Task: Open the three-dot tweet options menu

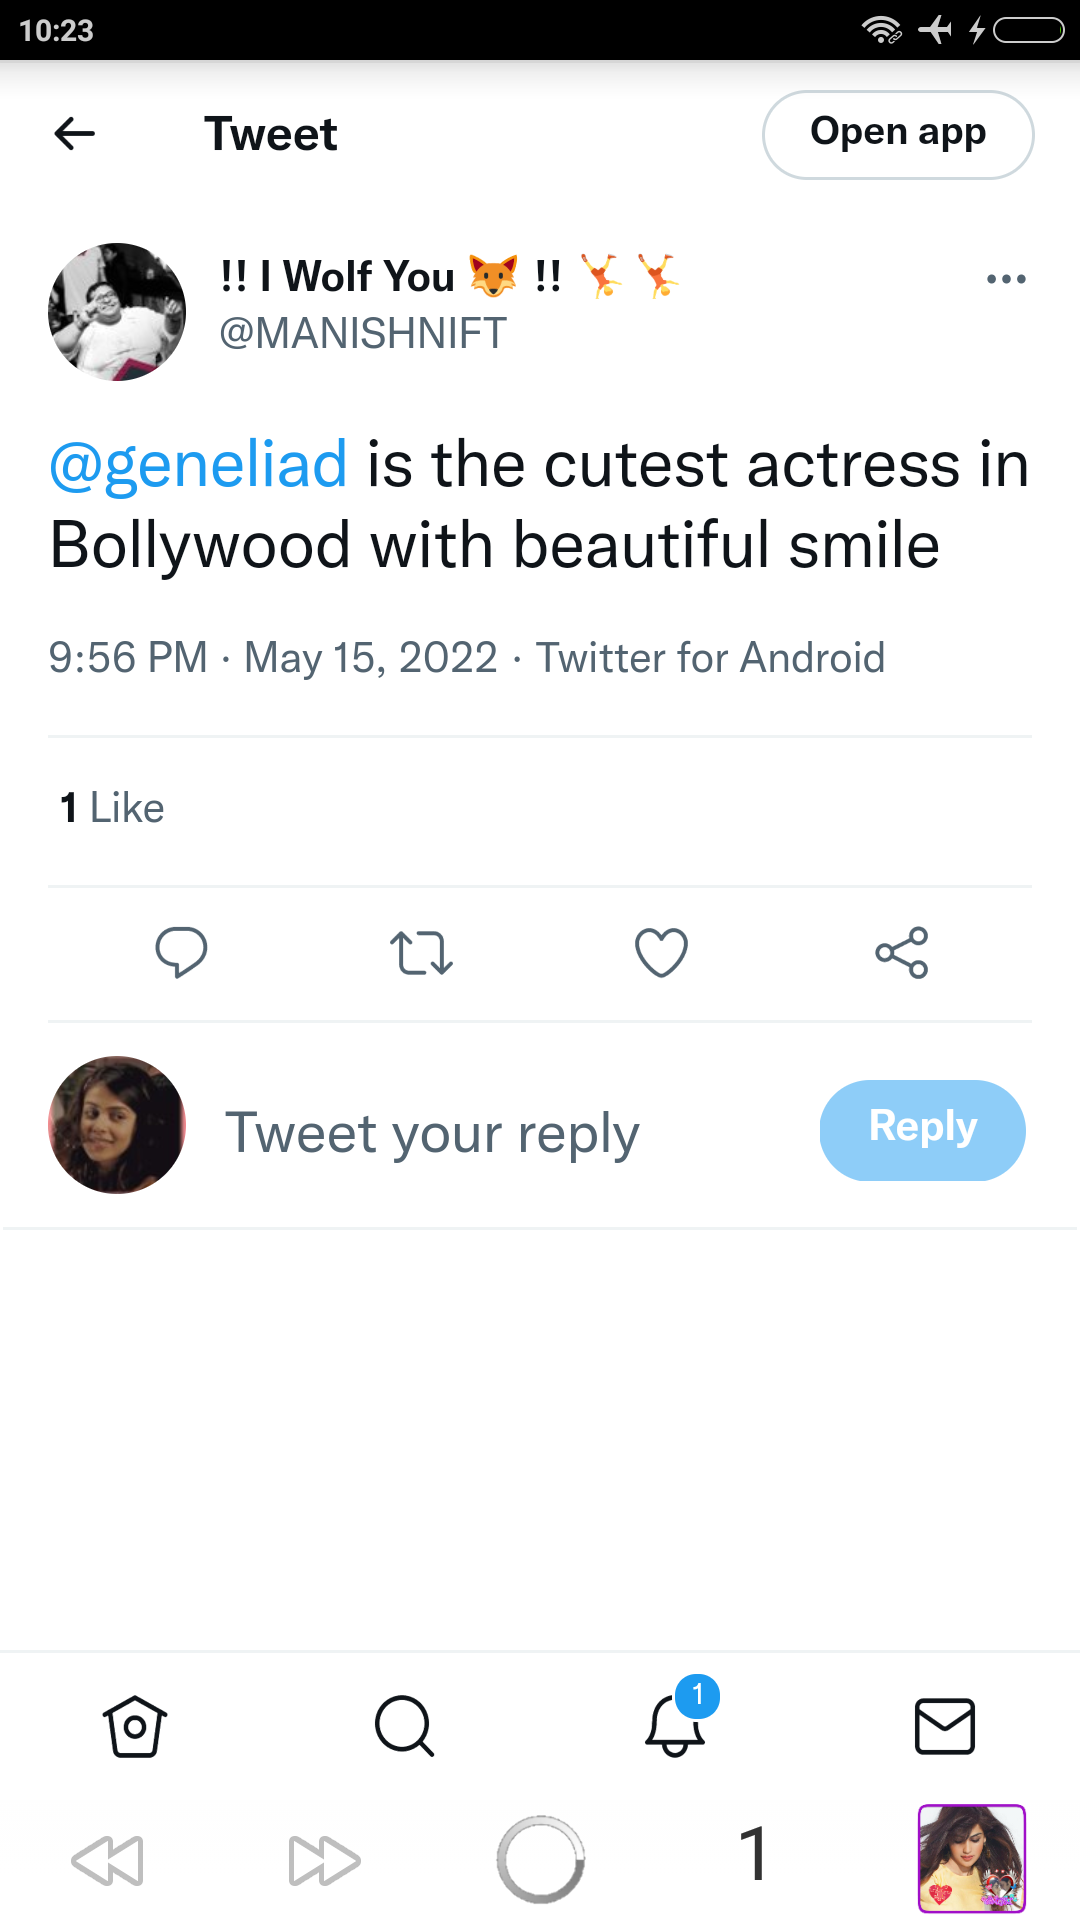Action: tap(1006, 279)
